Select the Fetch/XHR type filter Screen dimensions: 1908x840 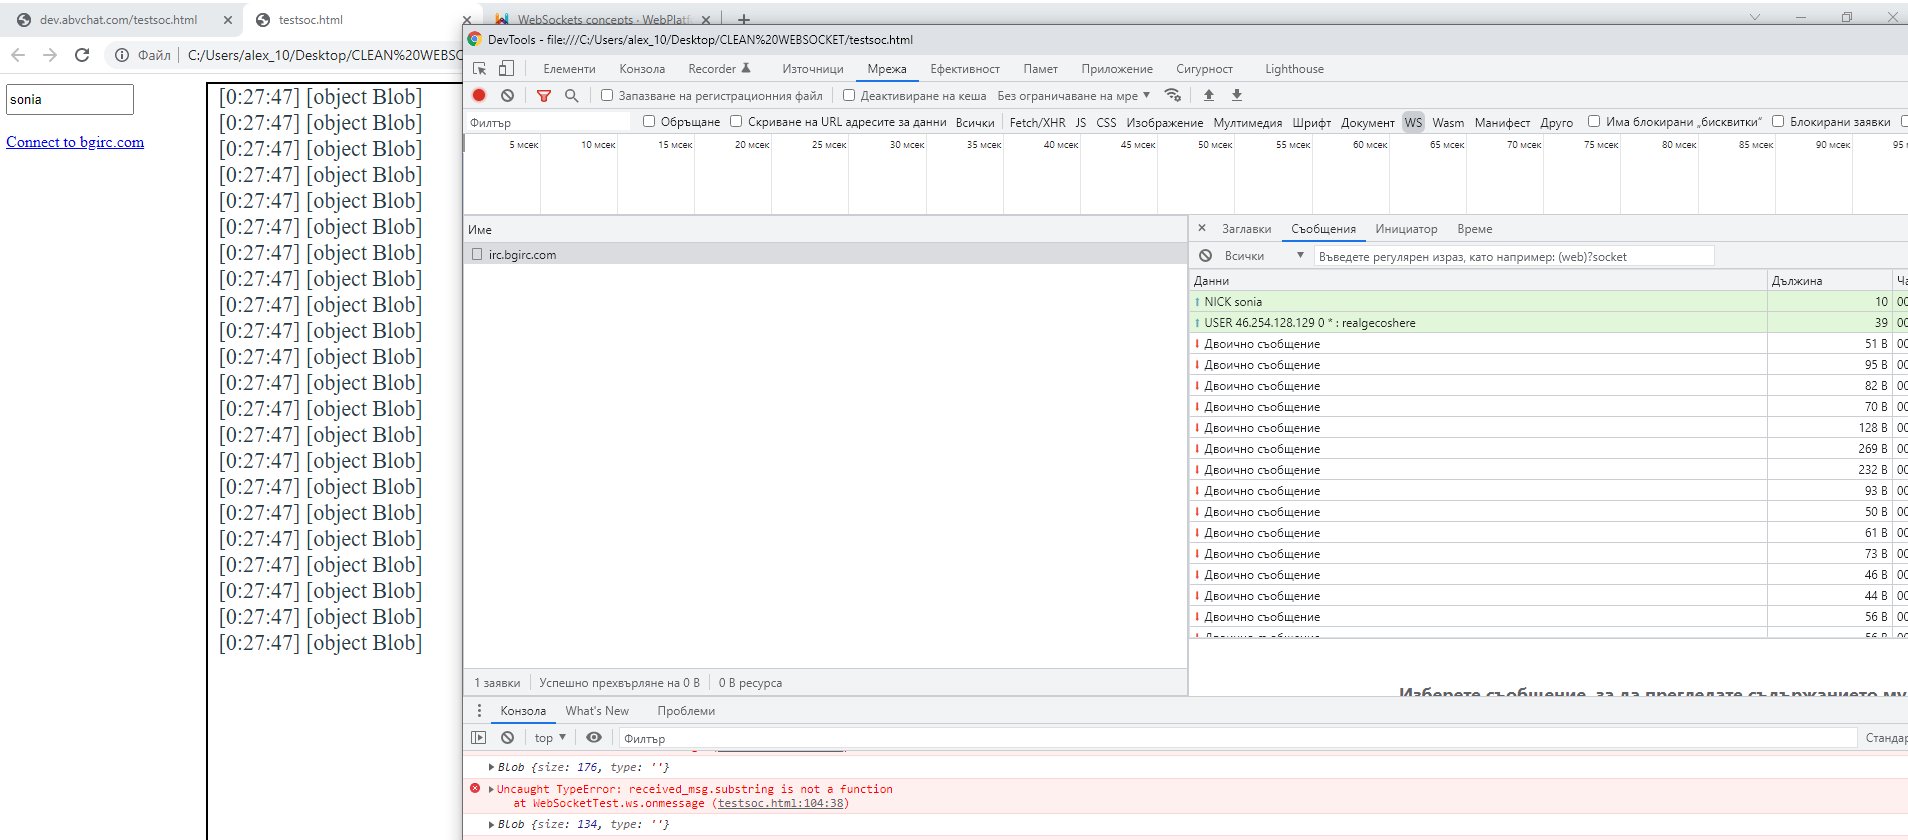coord(1037,122)
